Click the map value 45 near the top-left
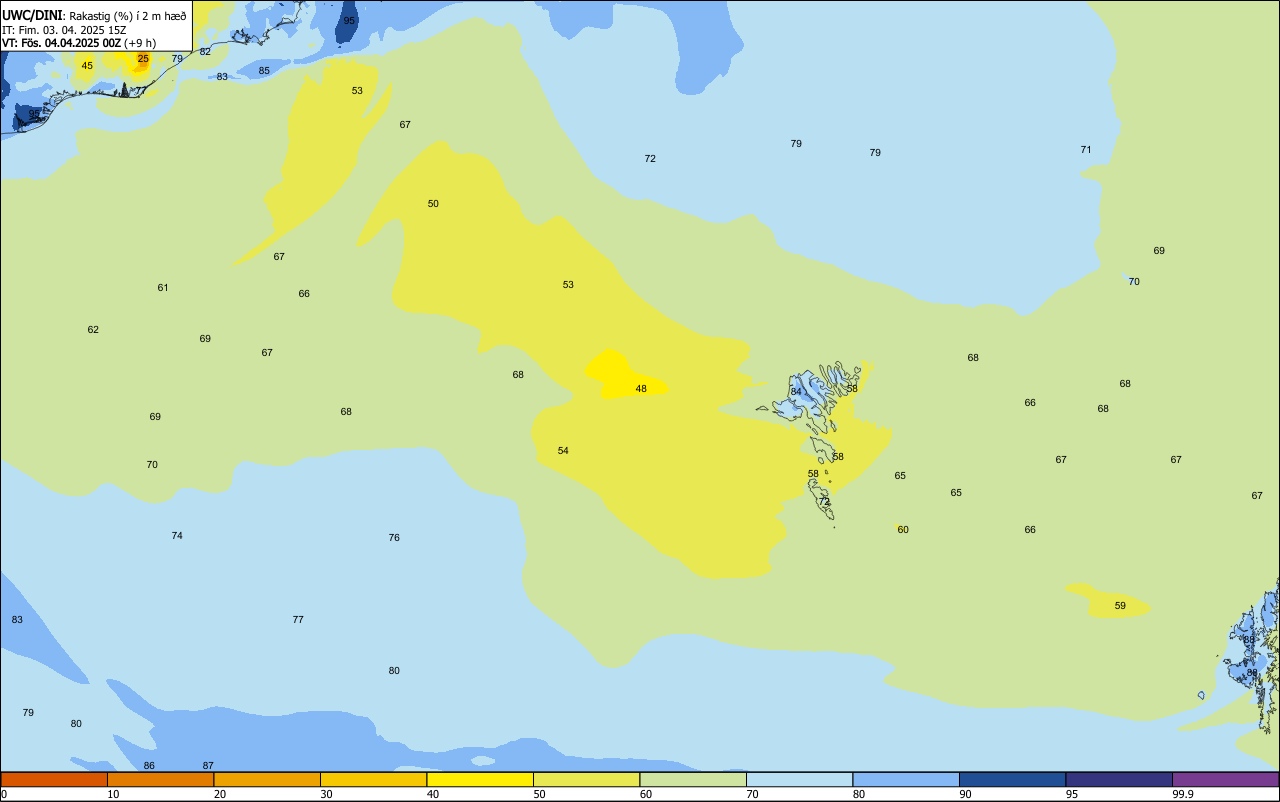This screenshot has width=1280, height=802. coord(87,66)
